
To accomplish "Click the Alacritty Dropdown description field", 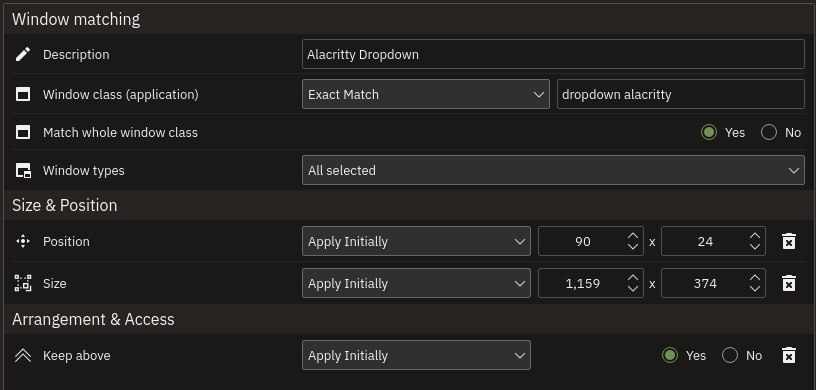I will (x=553, y=54).
